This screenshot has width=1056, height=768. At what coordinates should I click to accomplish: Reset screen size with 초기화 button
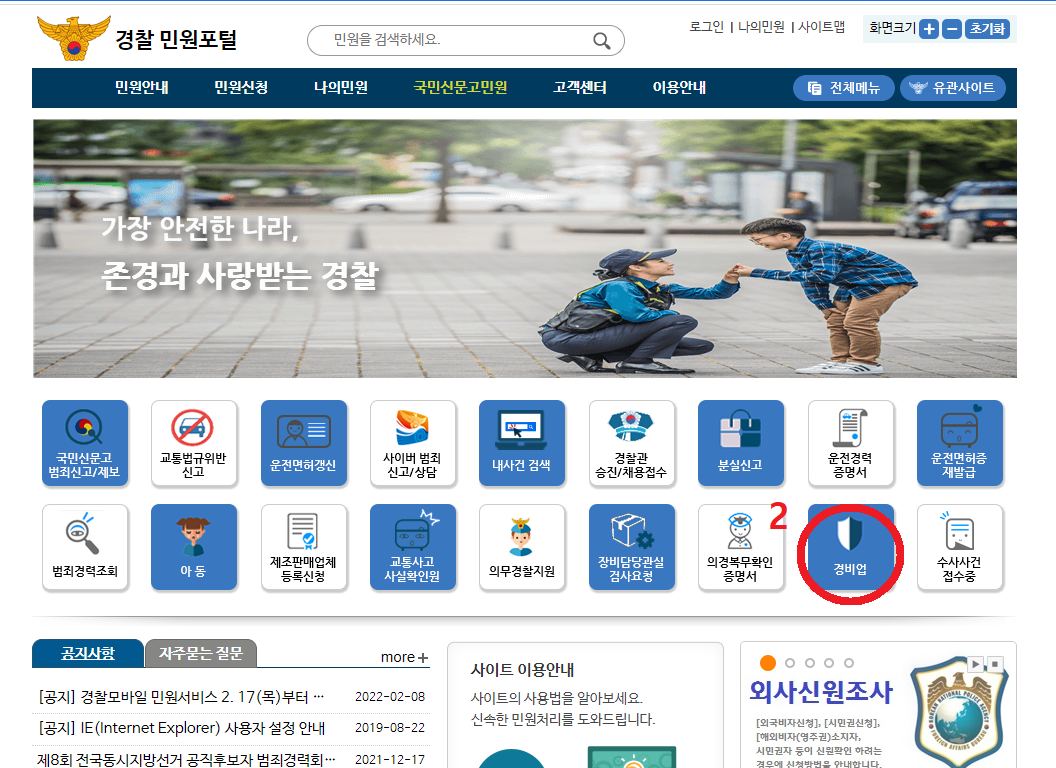point(987,29)
